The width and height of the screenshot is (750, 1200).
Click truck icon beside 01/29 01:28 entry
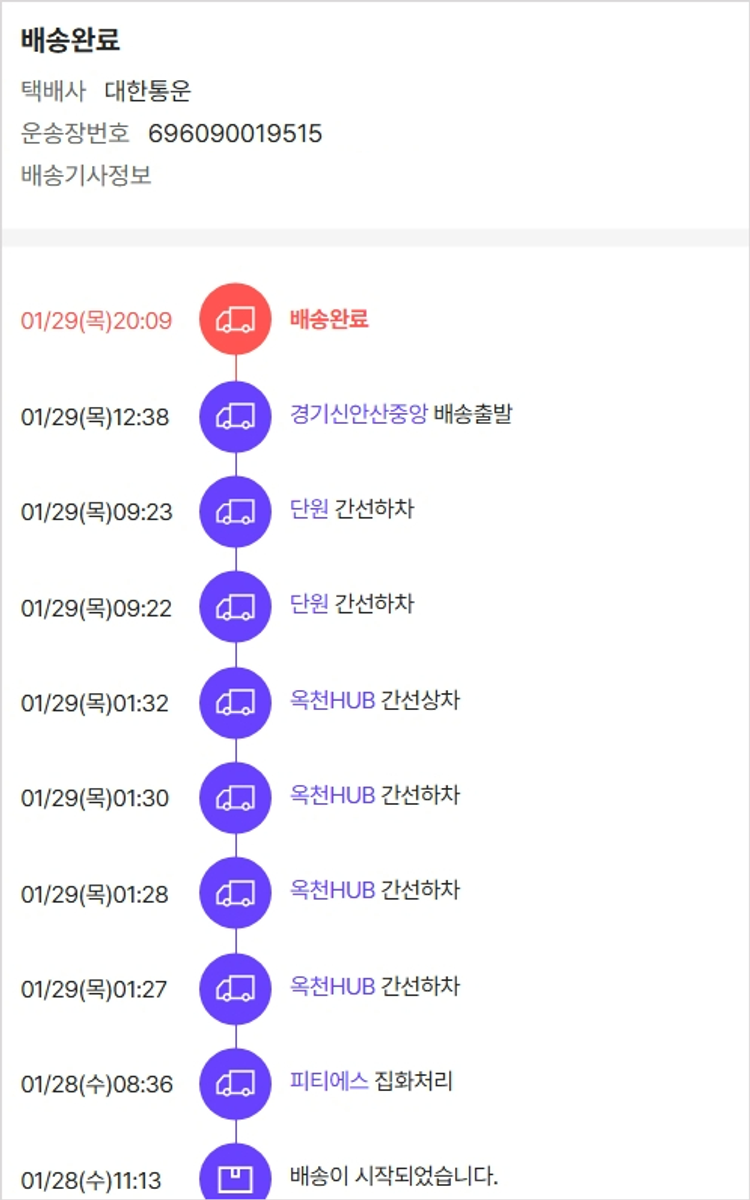[235, 893]
